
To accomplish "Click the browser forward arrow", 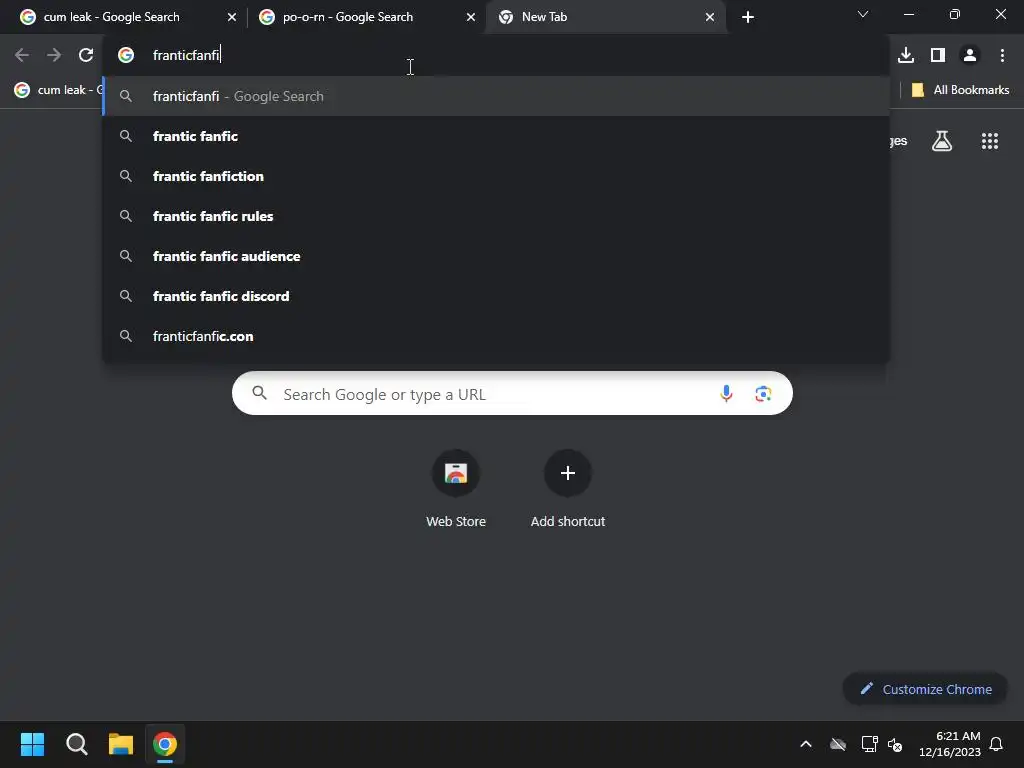I will (54, 56).
